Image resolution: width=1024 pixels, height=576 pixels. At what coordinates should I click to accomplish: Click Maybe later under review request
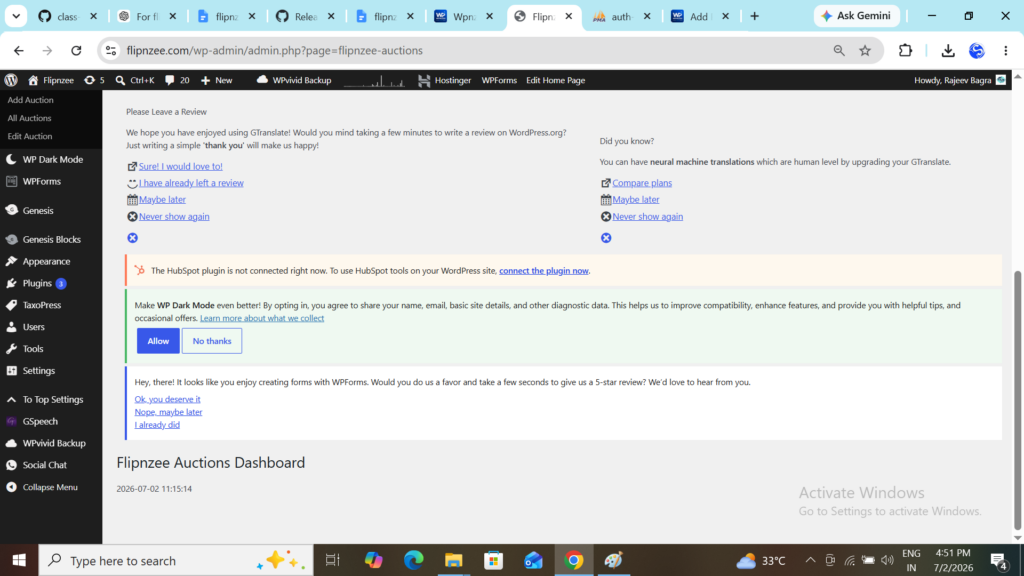coord(162,199)
